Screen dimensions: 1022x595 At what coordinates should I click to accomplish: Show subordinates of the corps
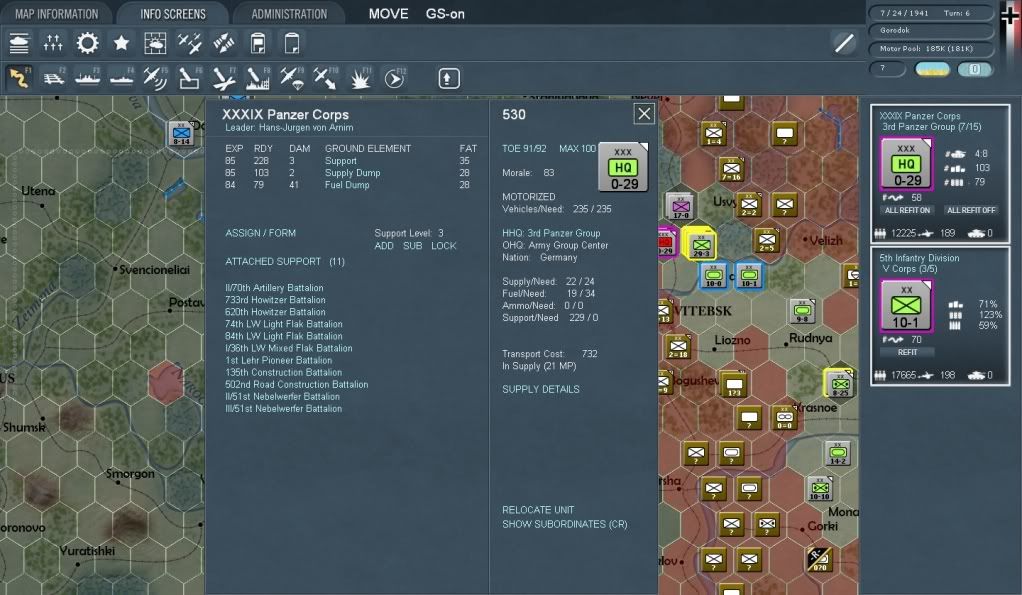(564, 524)
